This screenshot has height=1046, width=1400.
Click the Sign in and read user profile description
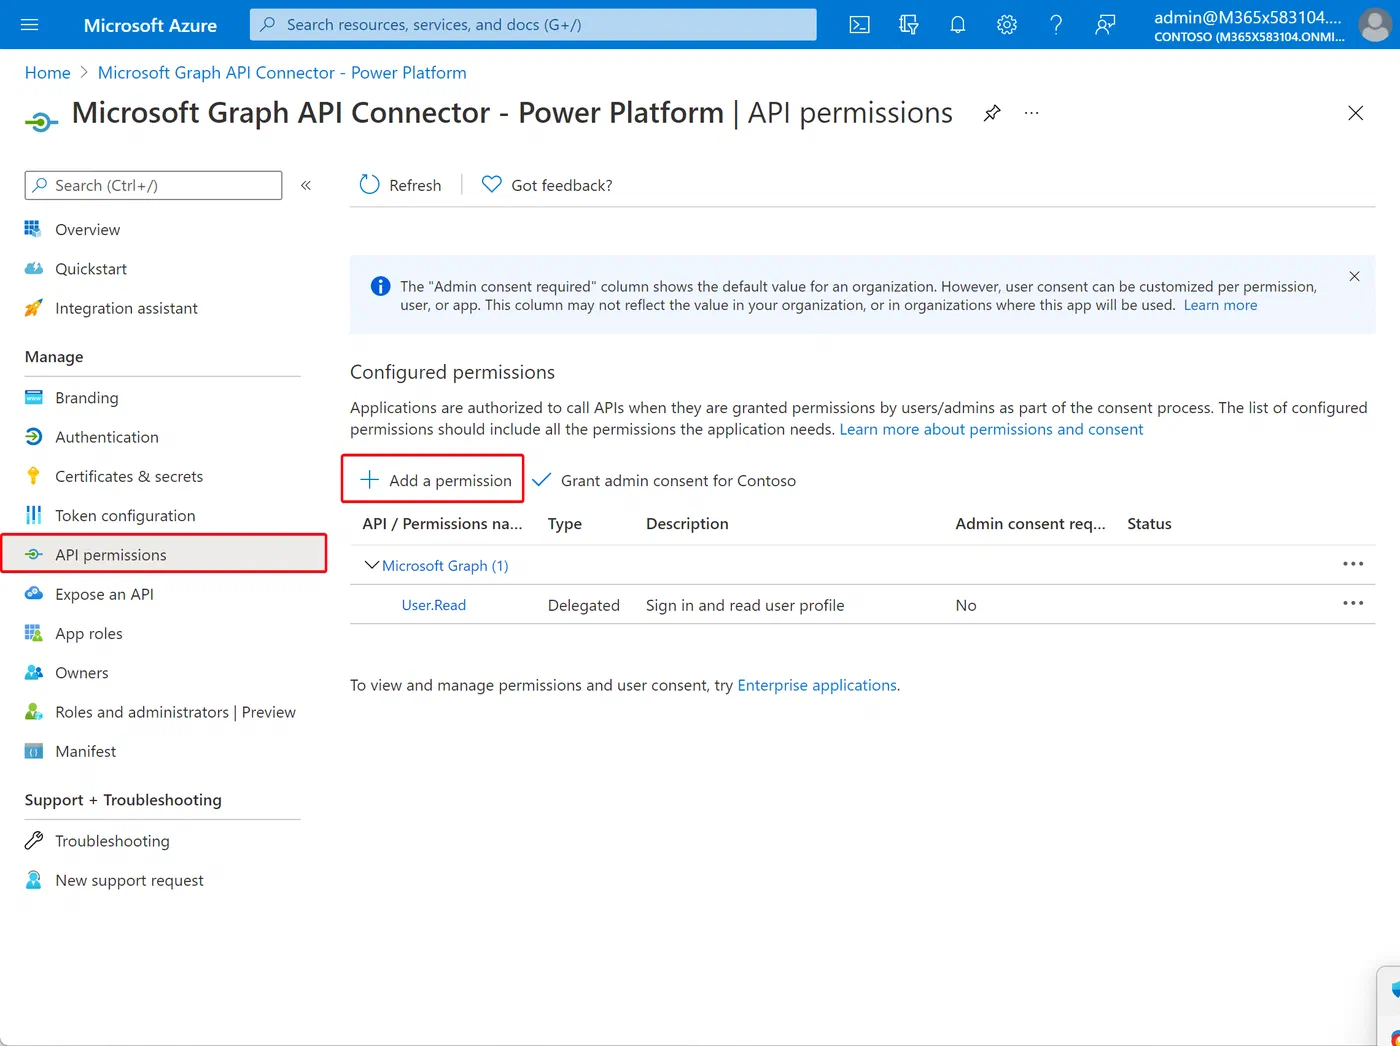point(745,605)
